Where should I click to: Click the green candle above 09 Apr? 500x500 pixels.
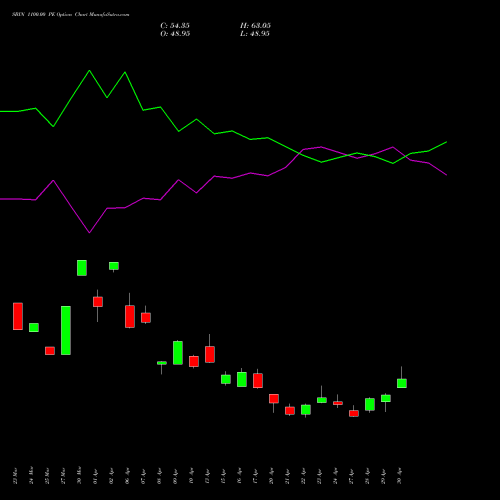[x=178, y=353]
